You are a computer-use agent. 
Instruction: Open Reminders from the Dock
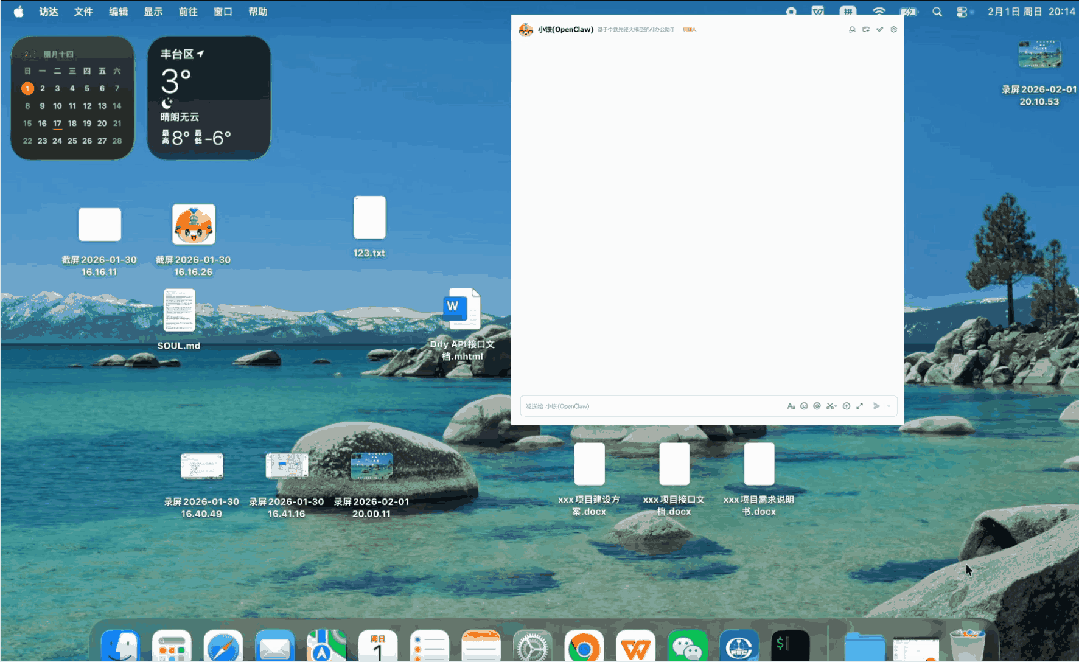[x=429, y=647]
